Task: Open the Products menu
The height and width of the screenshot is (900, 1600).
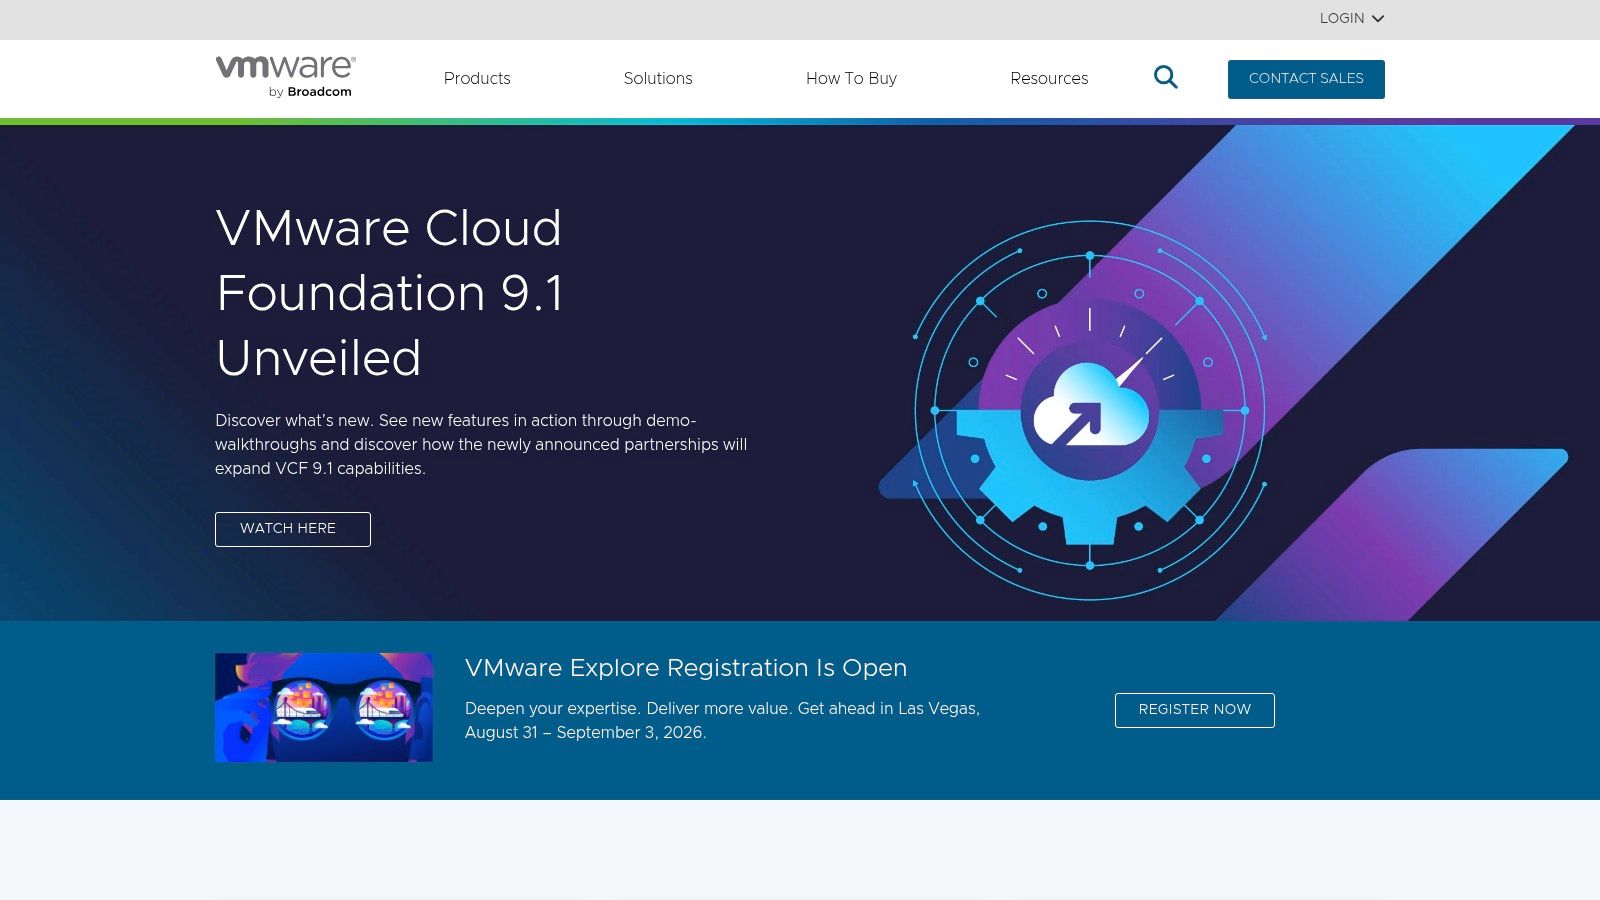Action: click(x=477, y=78)
